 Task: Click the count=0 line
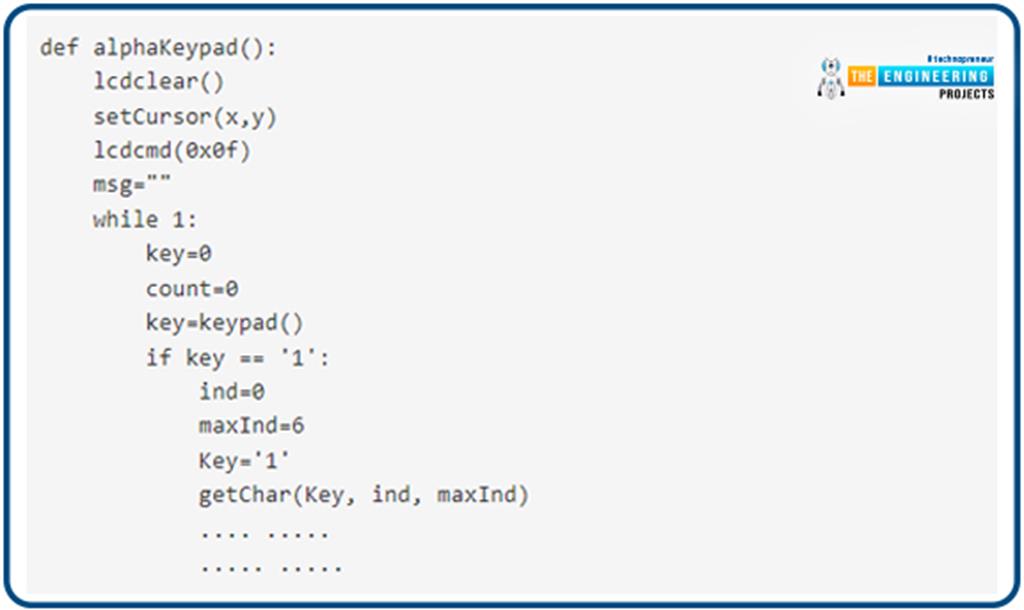pyautogui.click(x=192, y=288)
